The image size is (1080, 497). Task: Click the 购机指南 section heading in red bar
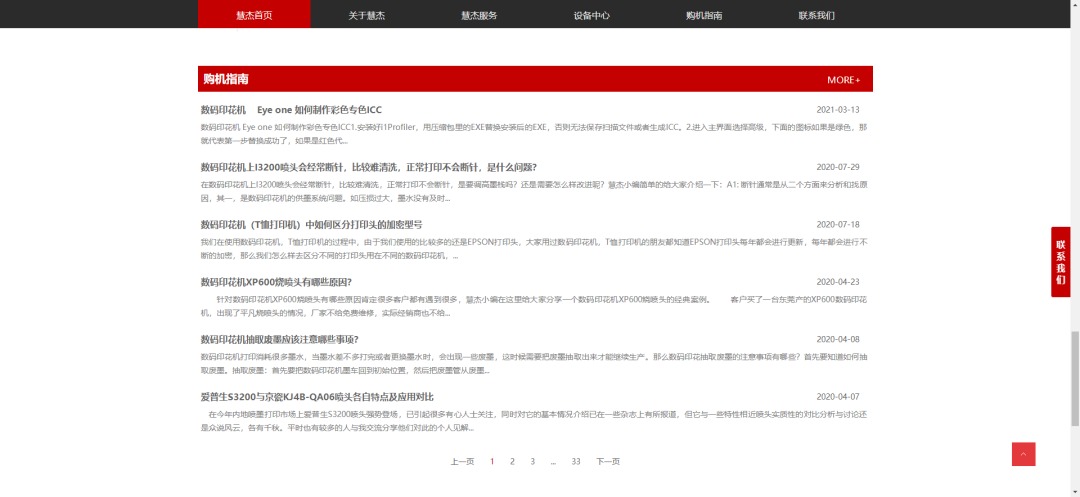[226, 79]
